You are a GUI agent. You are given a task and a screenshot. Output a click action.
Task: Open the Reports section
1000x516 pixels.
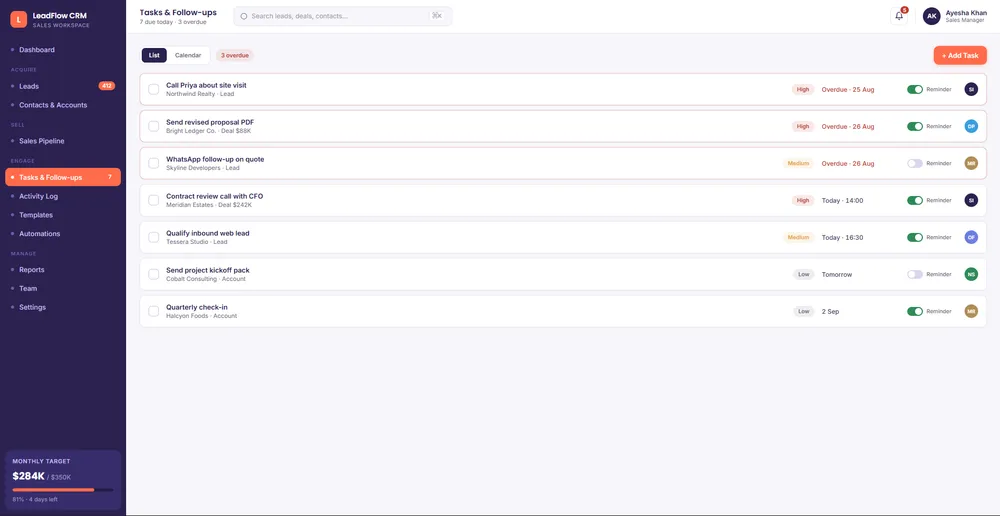pos(62,270)
